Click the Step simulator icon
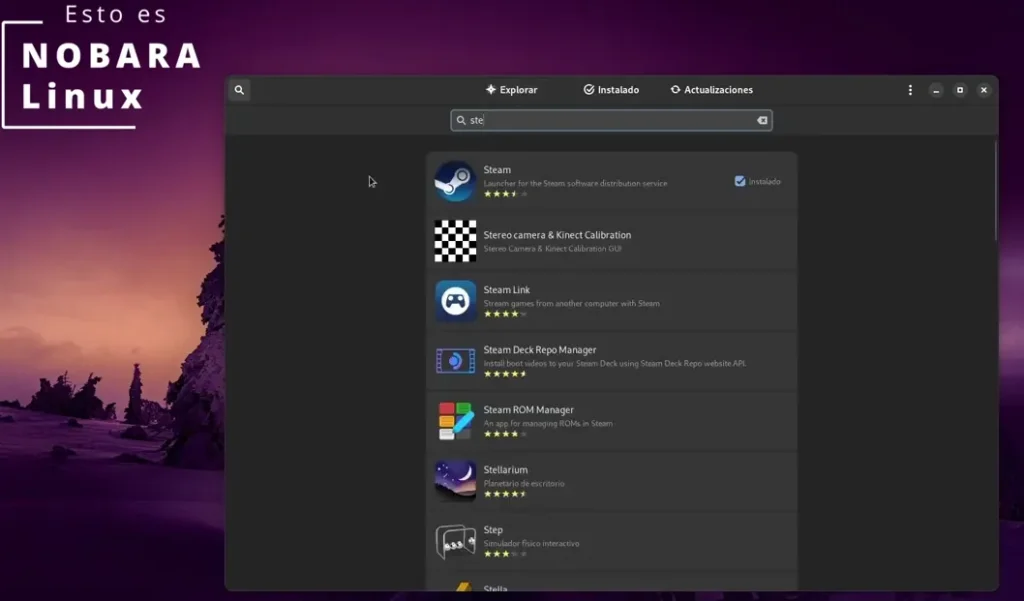The width and height of the screenshot is (1024, 601). [x=455, y=542]
